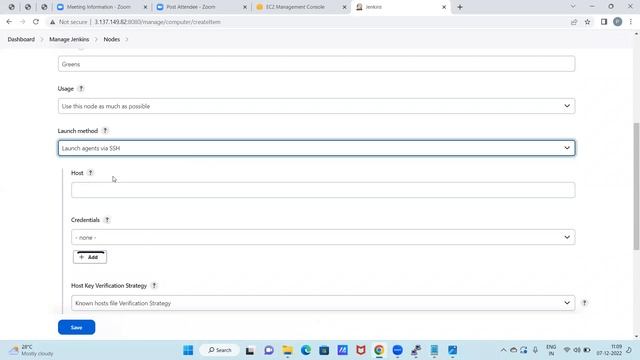Select the Jenkins browser tab
Viewport: 640px width, 360px height.
tap(400, 7)
